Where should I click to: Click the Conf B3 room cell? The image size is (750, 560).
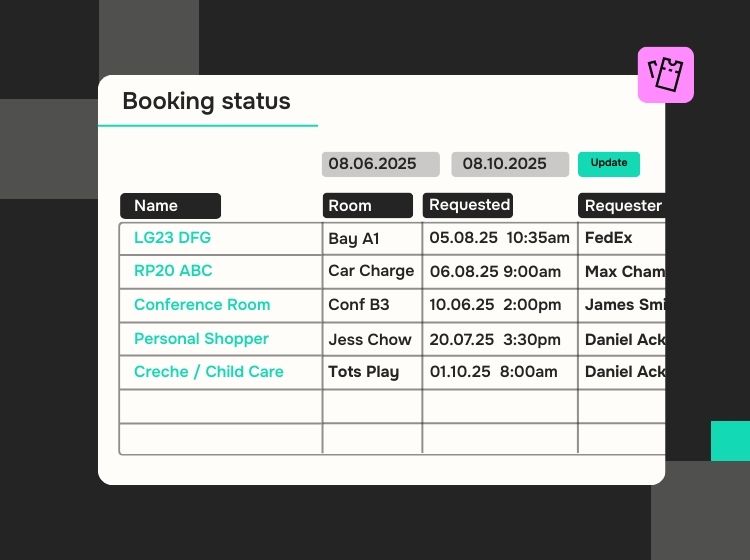(x=373, y=305)
